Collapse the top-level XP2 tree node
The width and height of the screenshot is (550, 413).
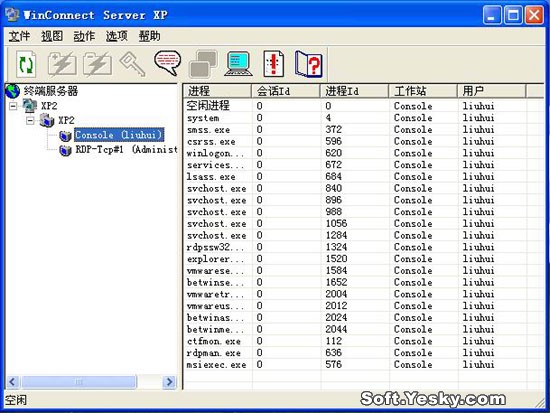(x=13, y=106)
